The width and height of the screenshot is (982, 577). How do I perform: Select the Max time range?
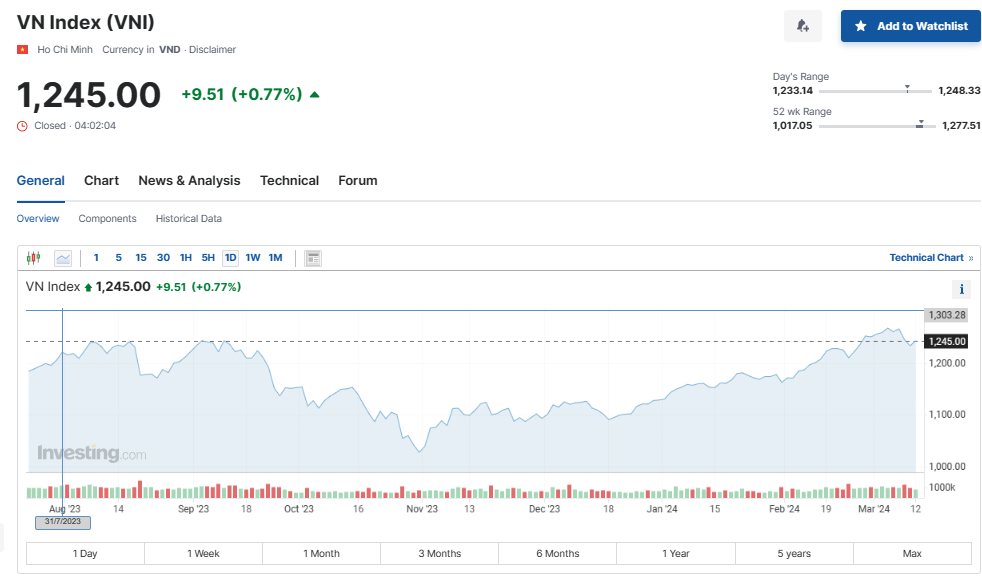click(911, 554)
